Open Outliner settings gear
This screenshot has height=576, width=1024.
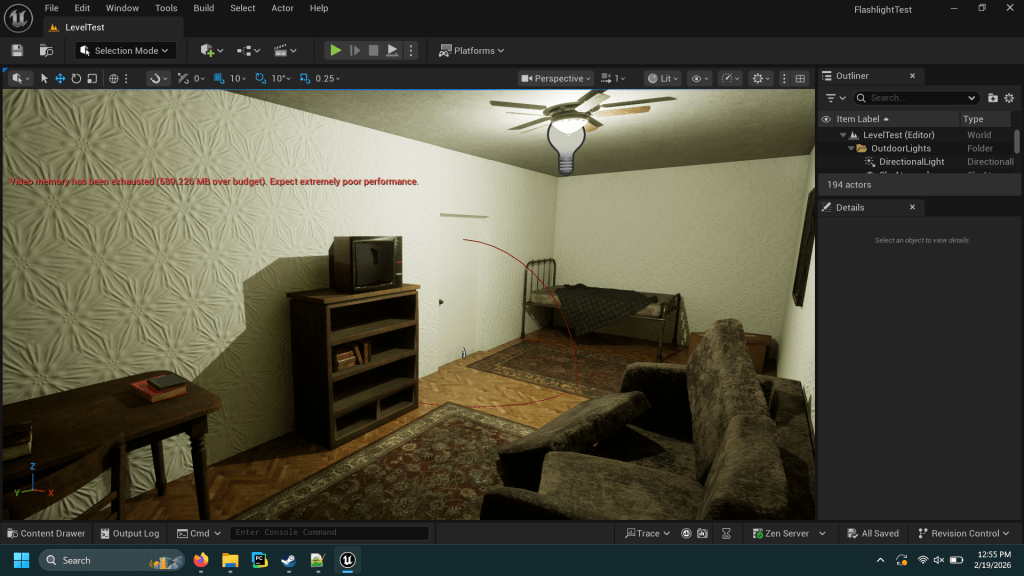pos(1009,98)
